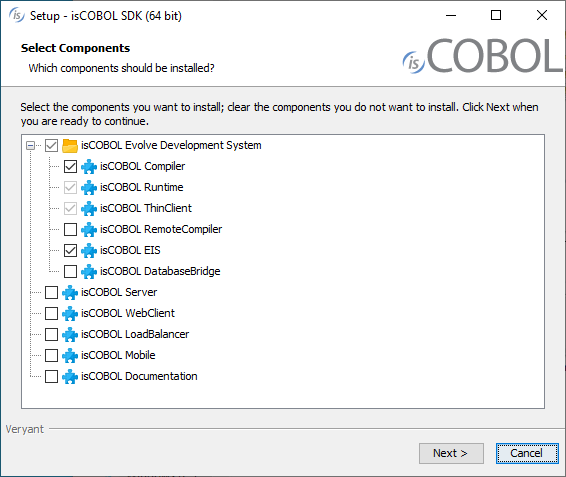The width and height of the screenshot is (566, 477).
Task: Click the Cancel button
Action: point(527,453)
